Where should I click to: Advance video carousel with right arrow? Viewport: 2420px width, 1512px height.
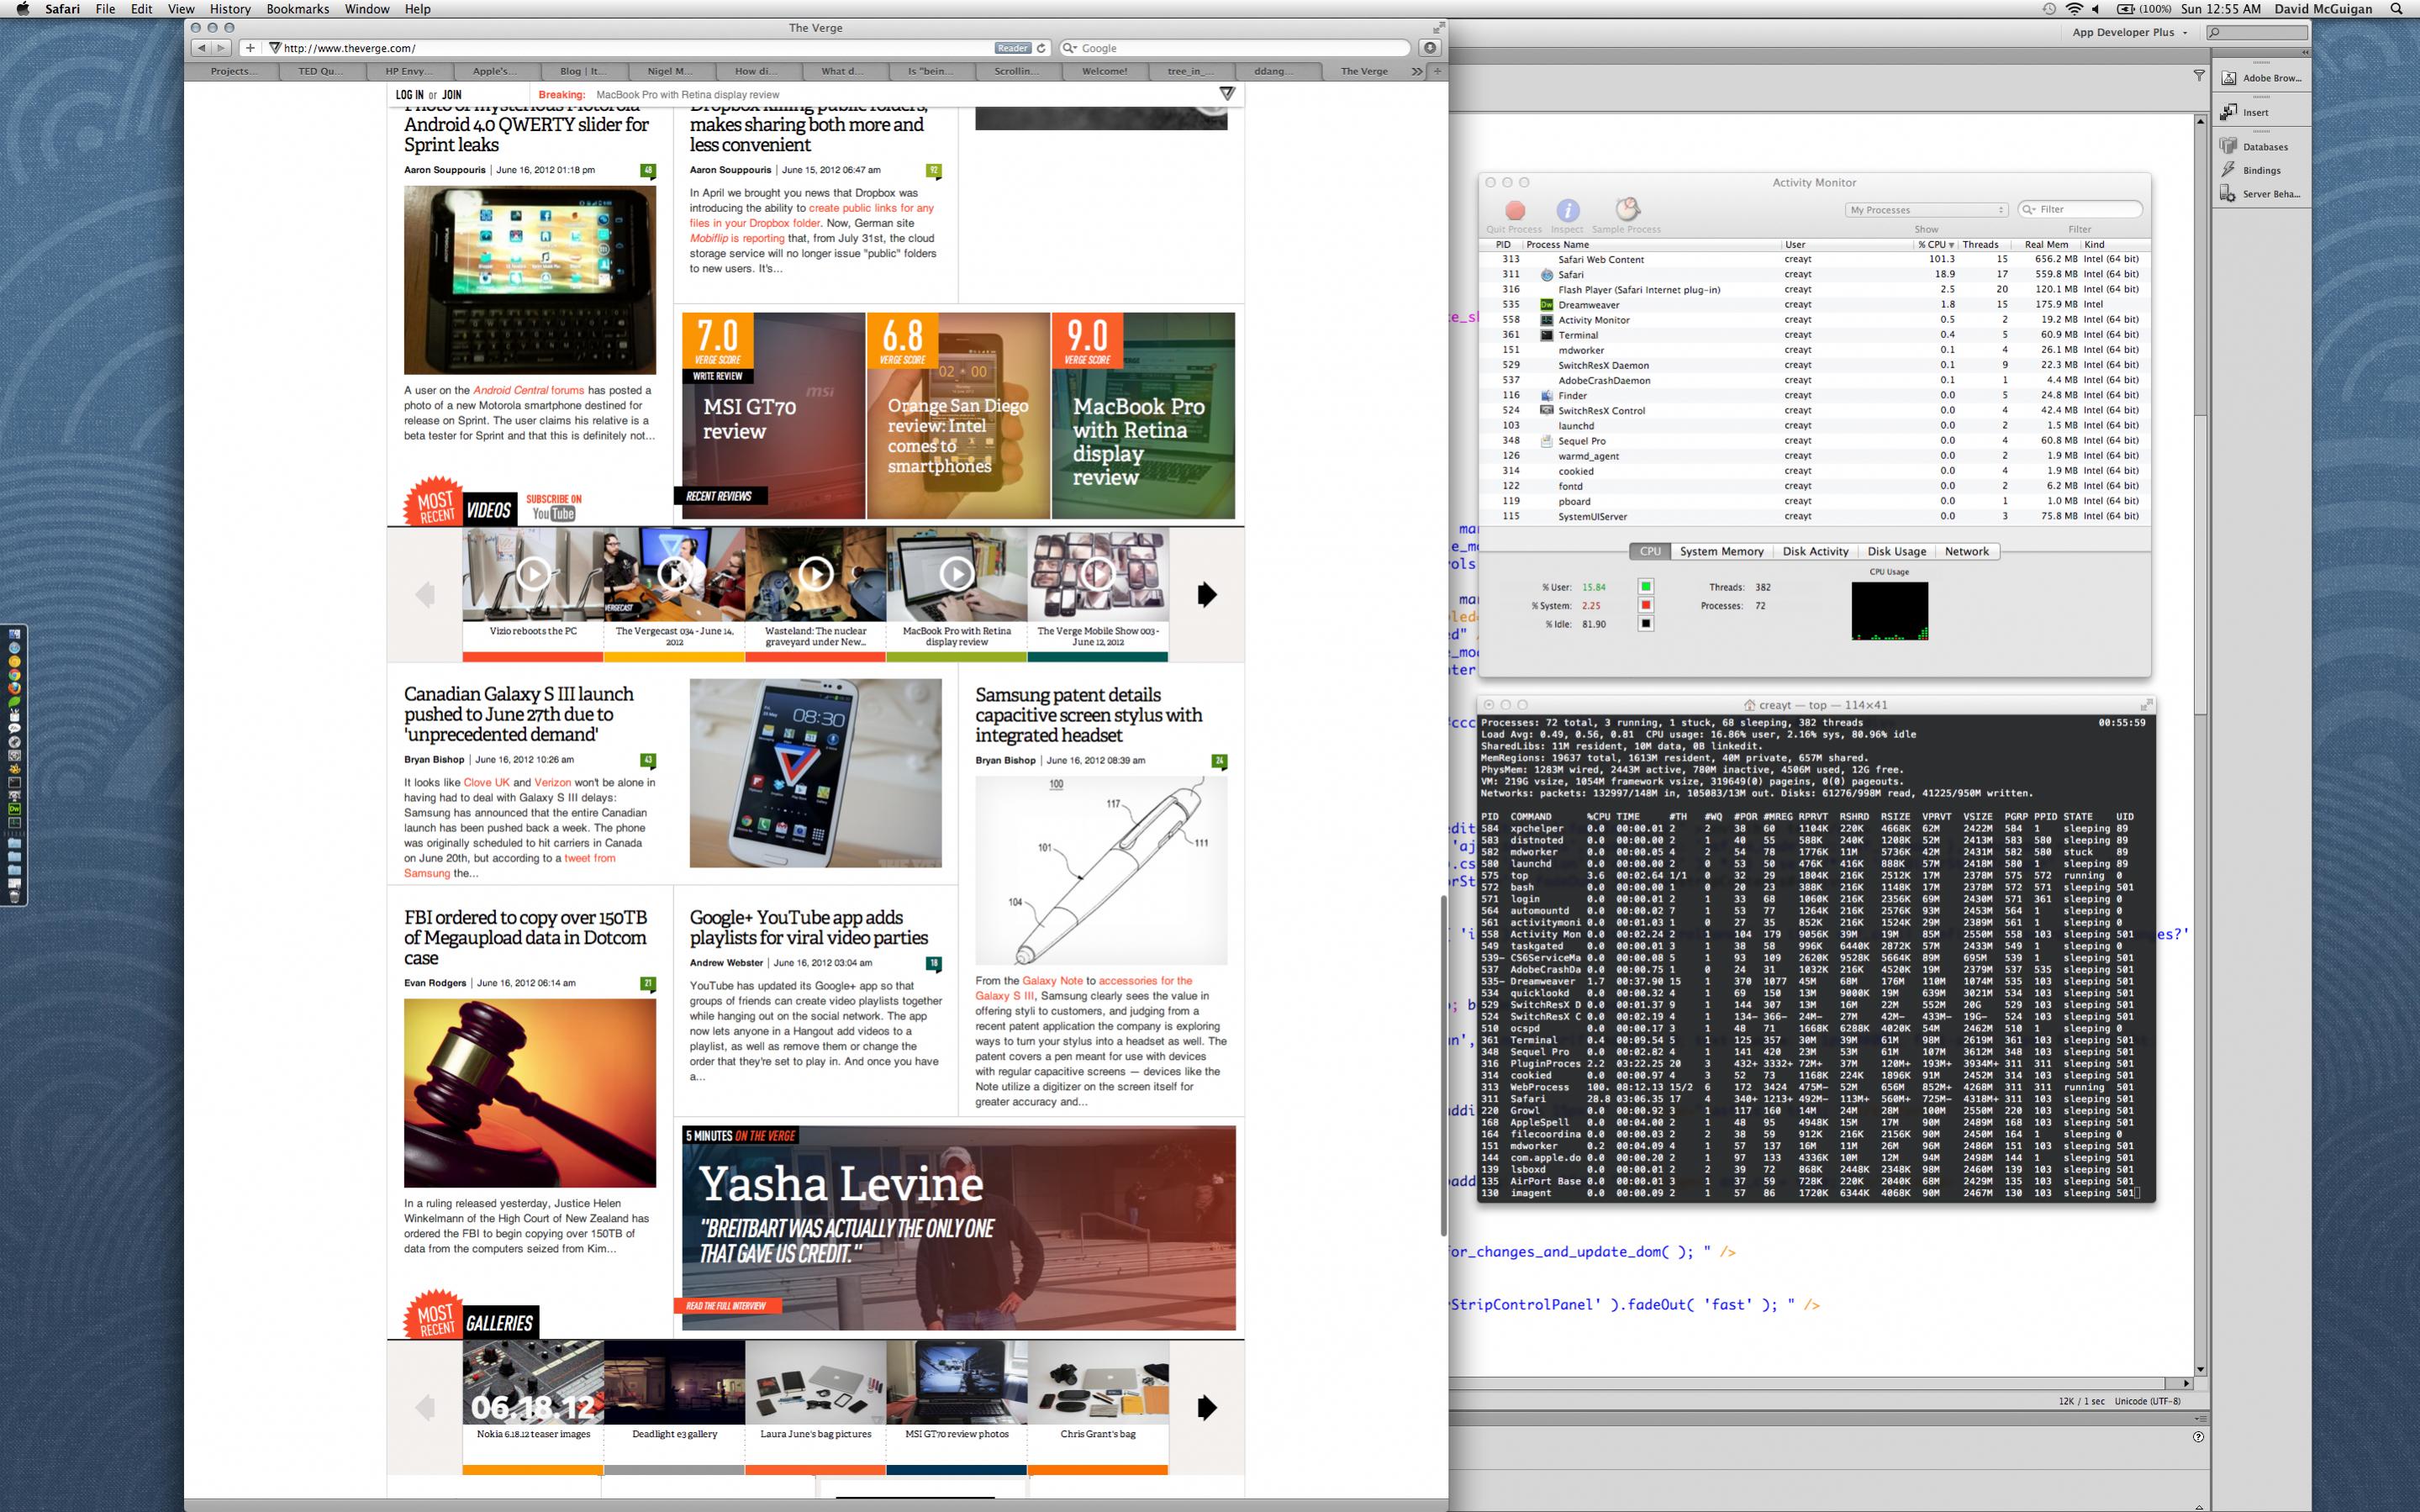(x=1207, y=595)
